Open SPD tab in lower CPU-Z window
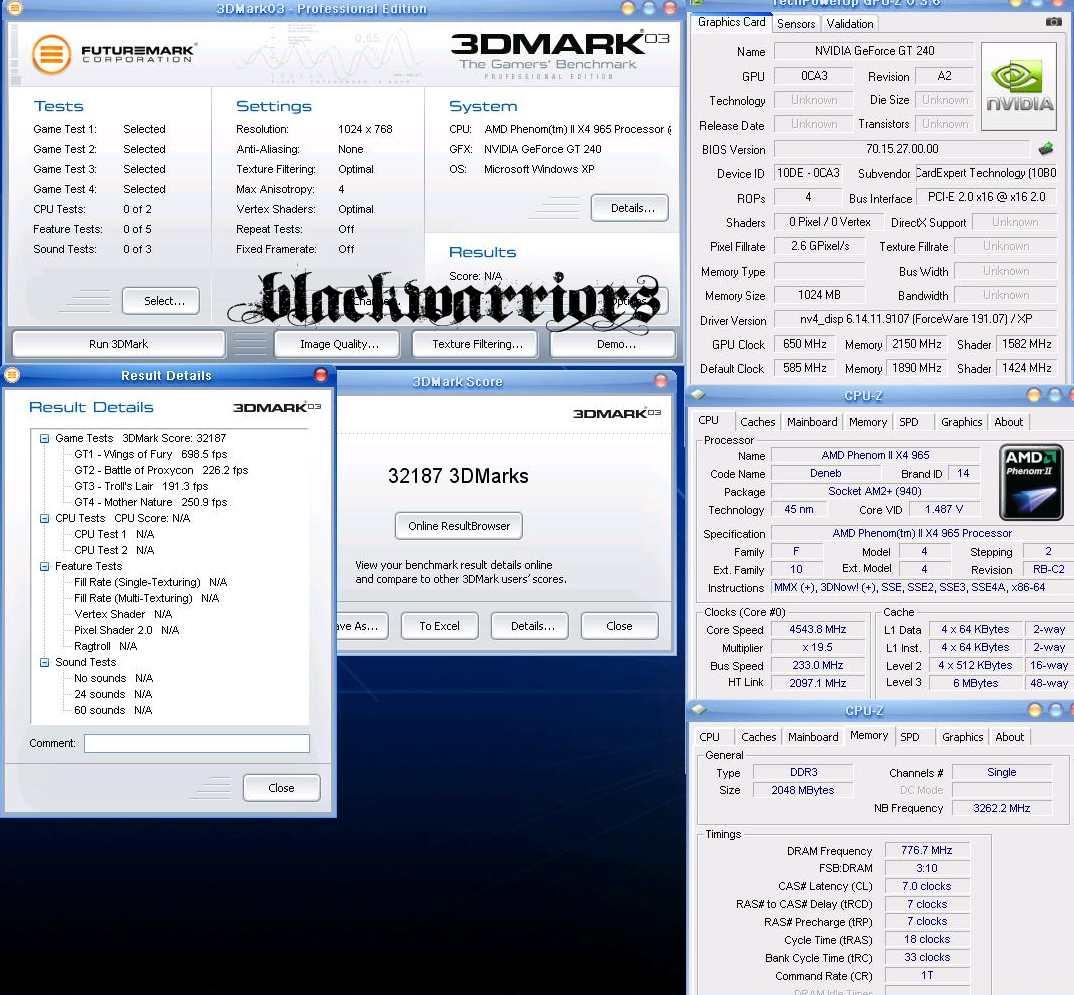 pyautogui.click(x=910, y=737)
